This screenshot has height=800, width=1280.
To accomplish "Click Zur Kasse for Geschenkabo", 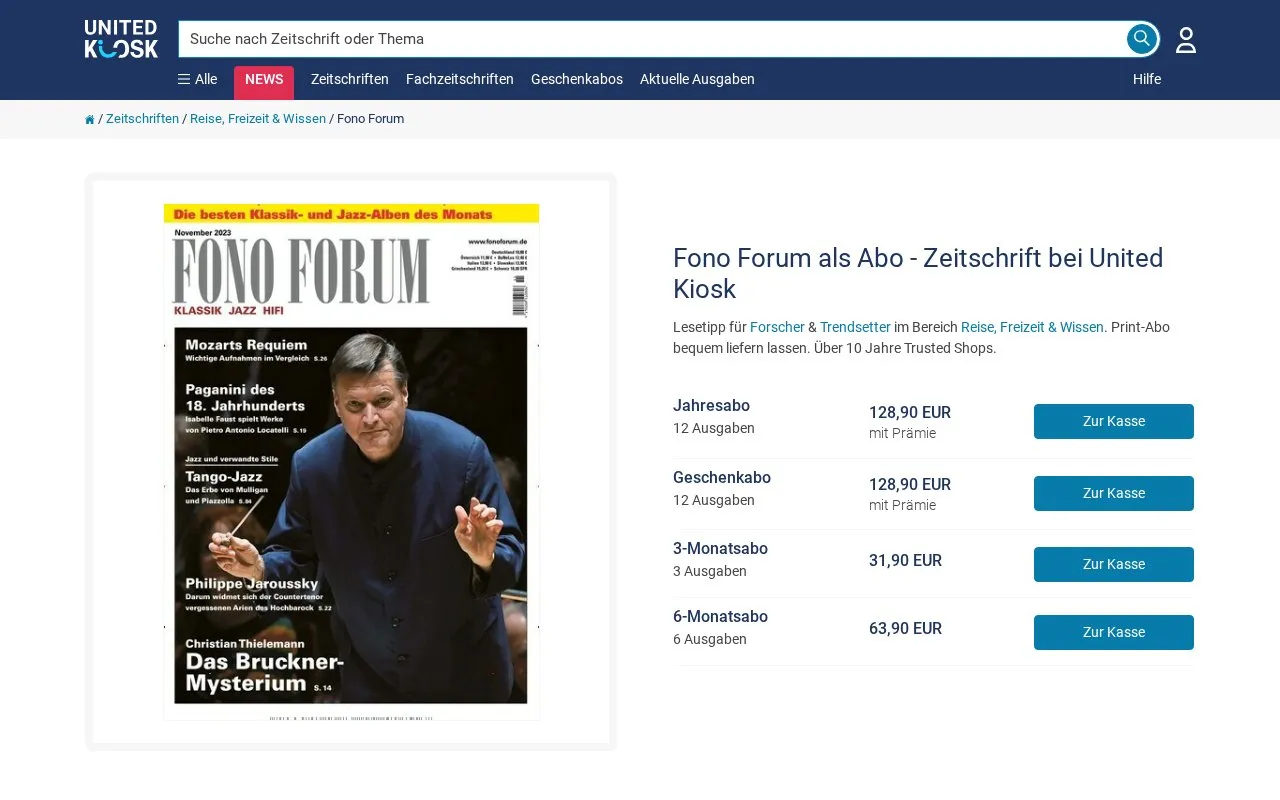I will [1114, 493].
